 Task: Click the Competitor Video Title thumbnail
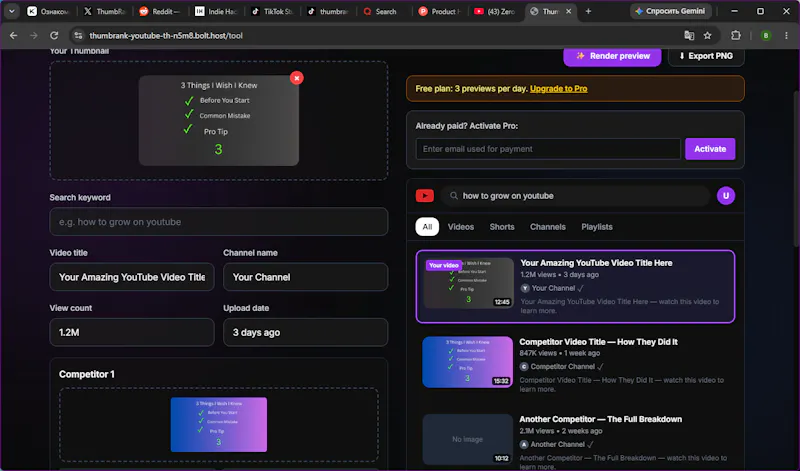click(x=467, y=362)
